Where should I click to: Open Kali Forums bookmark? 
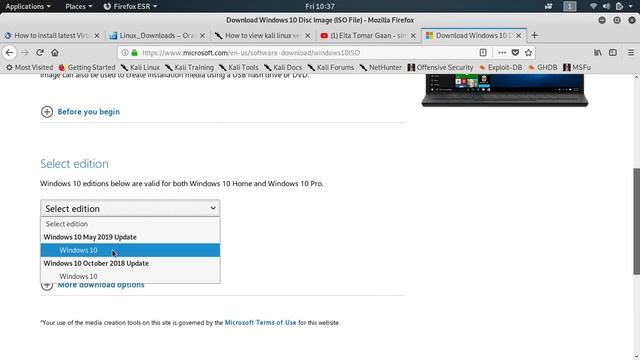(x=331, y=67)
